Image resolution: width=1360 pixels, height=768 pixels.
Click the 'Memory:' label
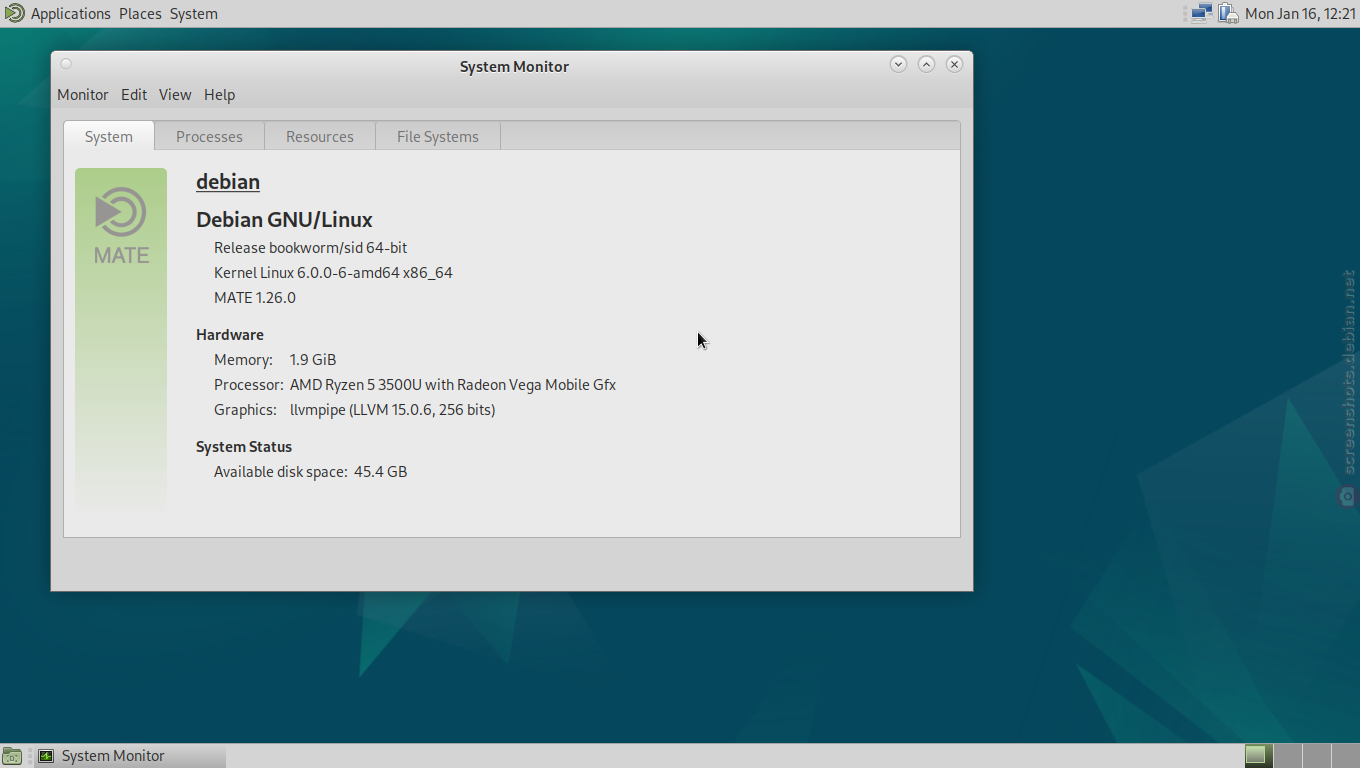[243, 360]
